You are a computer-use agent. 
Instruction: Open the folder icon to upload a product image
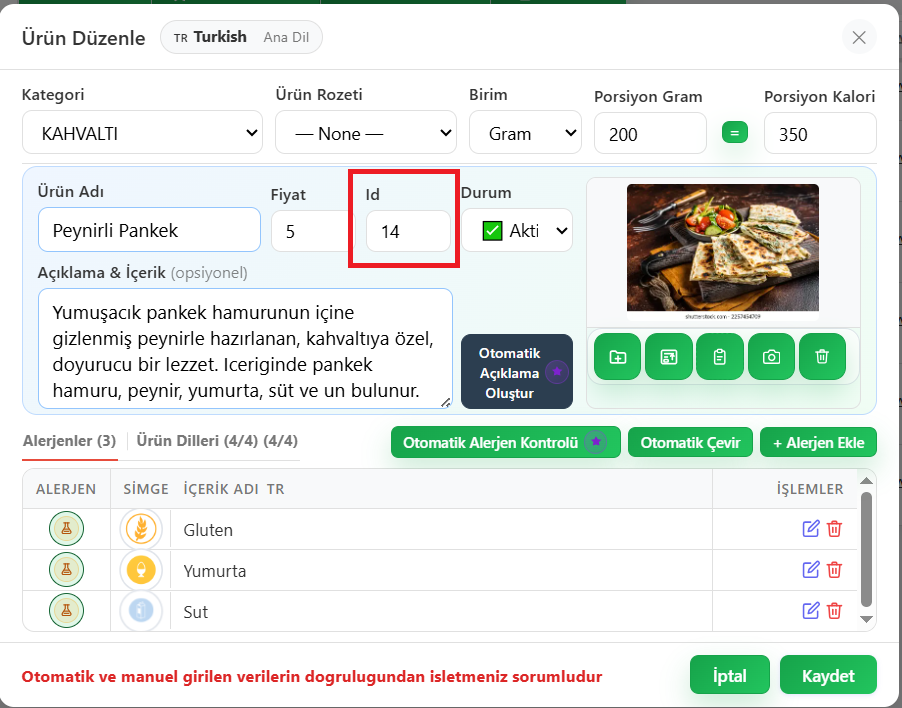point(617,356)
